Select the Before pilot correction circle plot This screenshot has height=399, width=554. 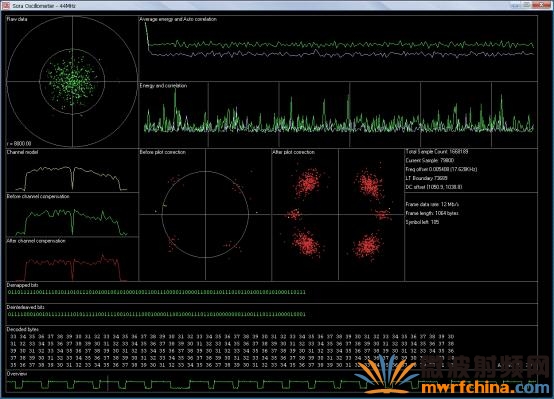[x=205, y=215]
